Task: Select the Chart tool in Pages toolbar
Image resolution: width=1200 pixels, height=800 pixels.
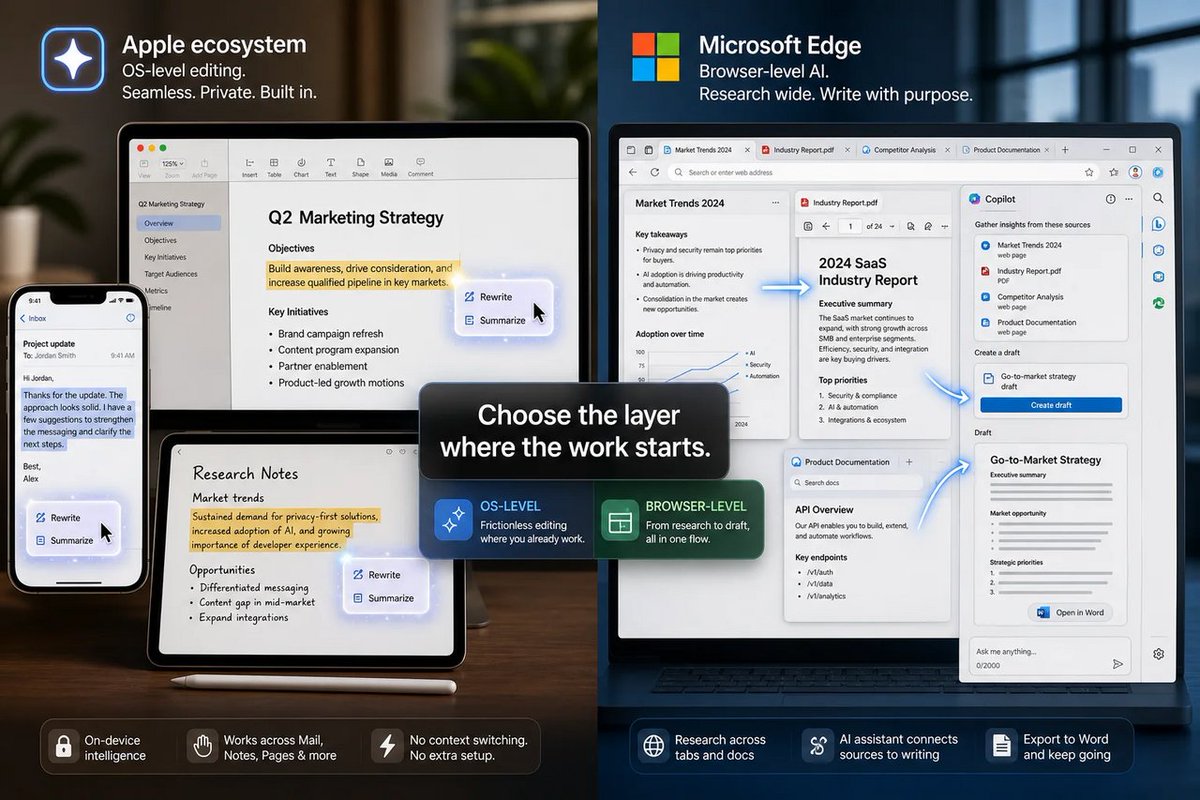Action: (x=301, y=167)
